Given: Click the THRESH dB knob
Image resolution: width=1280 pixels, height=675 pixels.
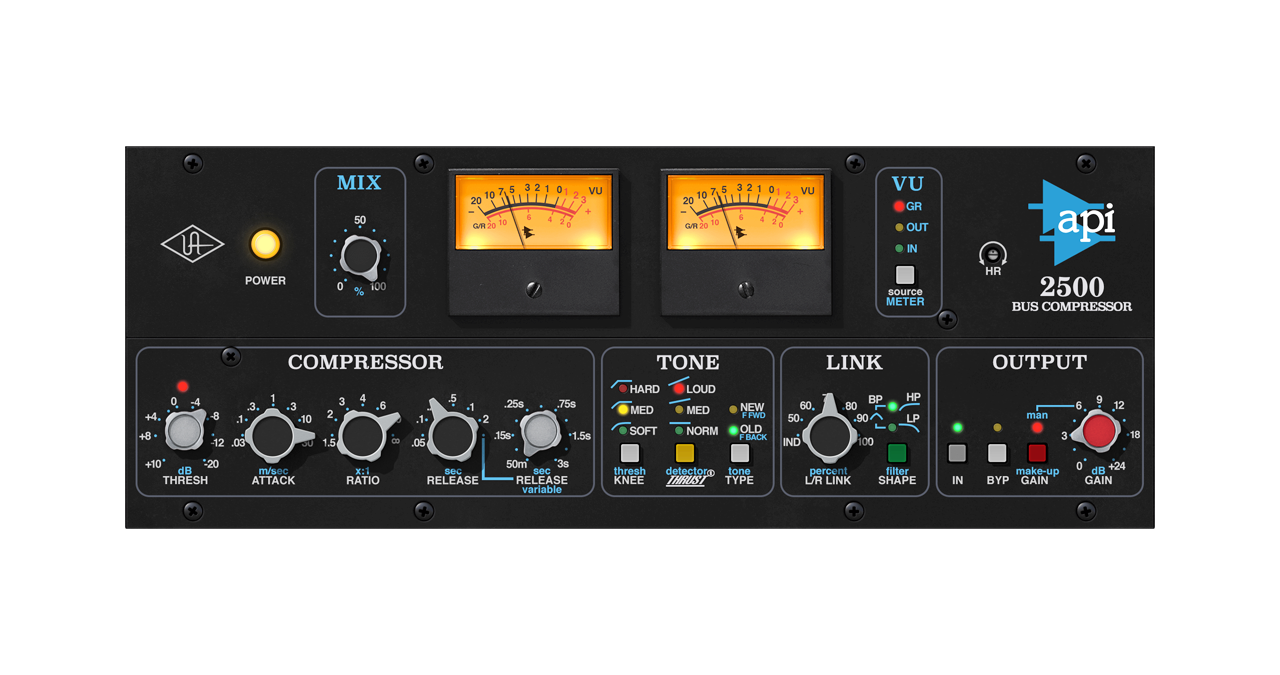Looking at the screenshot, I should pyautogui.click(x=184, y=432).
